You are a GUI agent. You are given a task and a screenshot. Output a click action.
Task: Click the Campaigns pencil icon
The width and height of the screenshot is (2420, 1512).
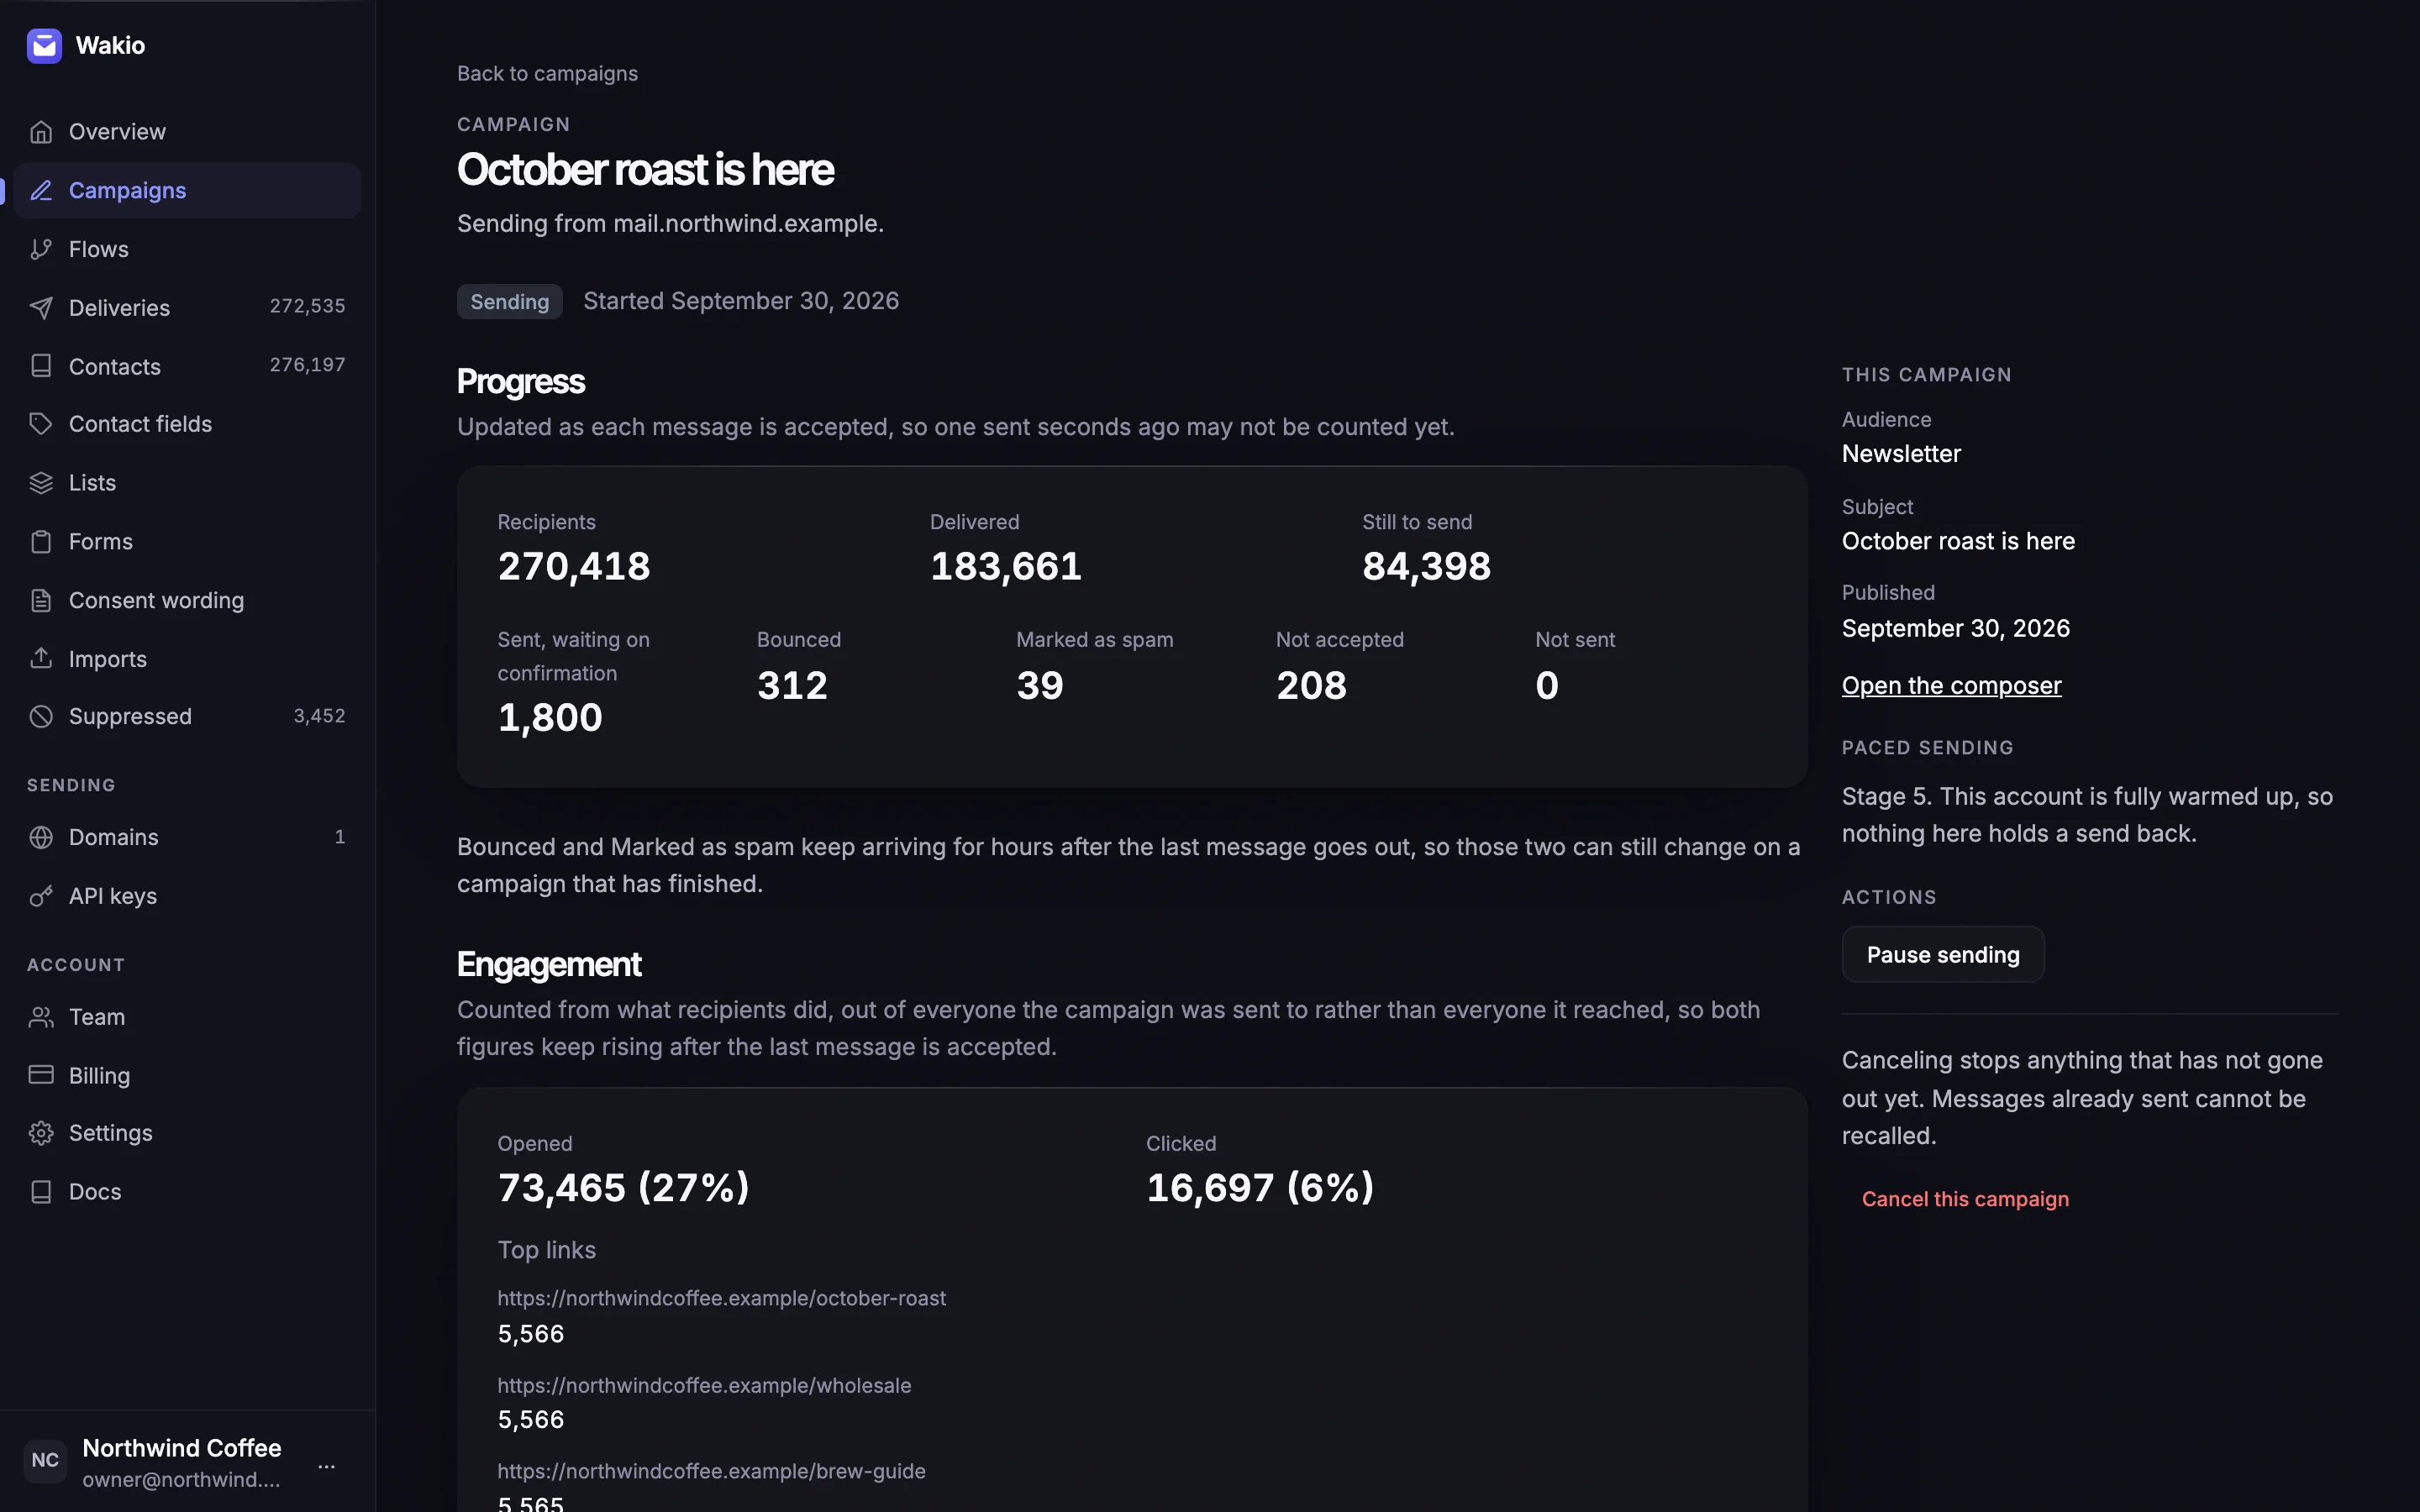[41, 190]
